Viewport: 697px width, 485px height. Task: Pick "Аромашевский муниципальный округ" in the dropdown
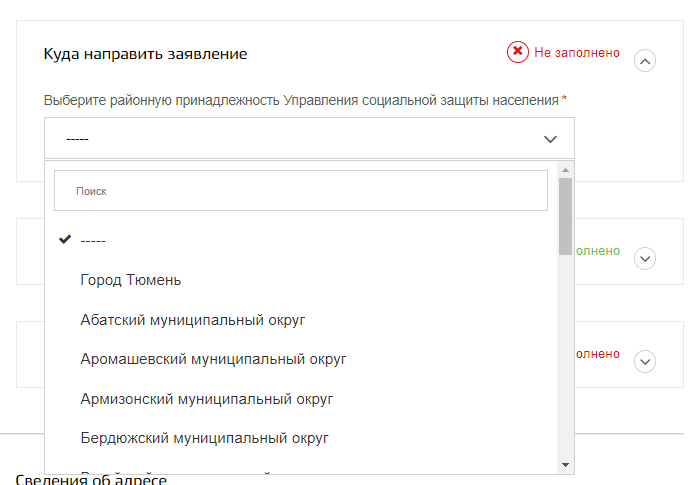pyautogui.click(x=213, y=359)
